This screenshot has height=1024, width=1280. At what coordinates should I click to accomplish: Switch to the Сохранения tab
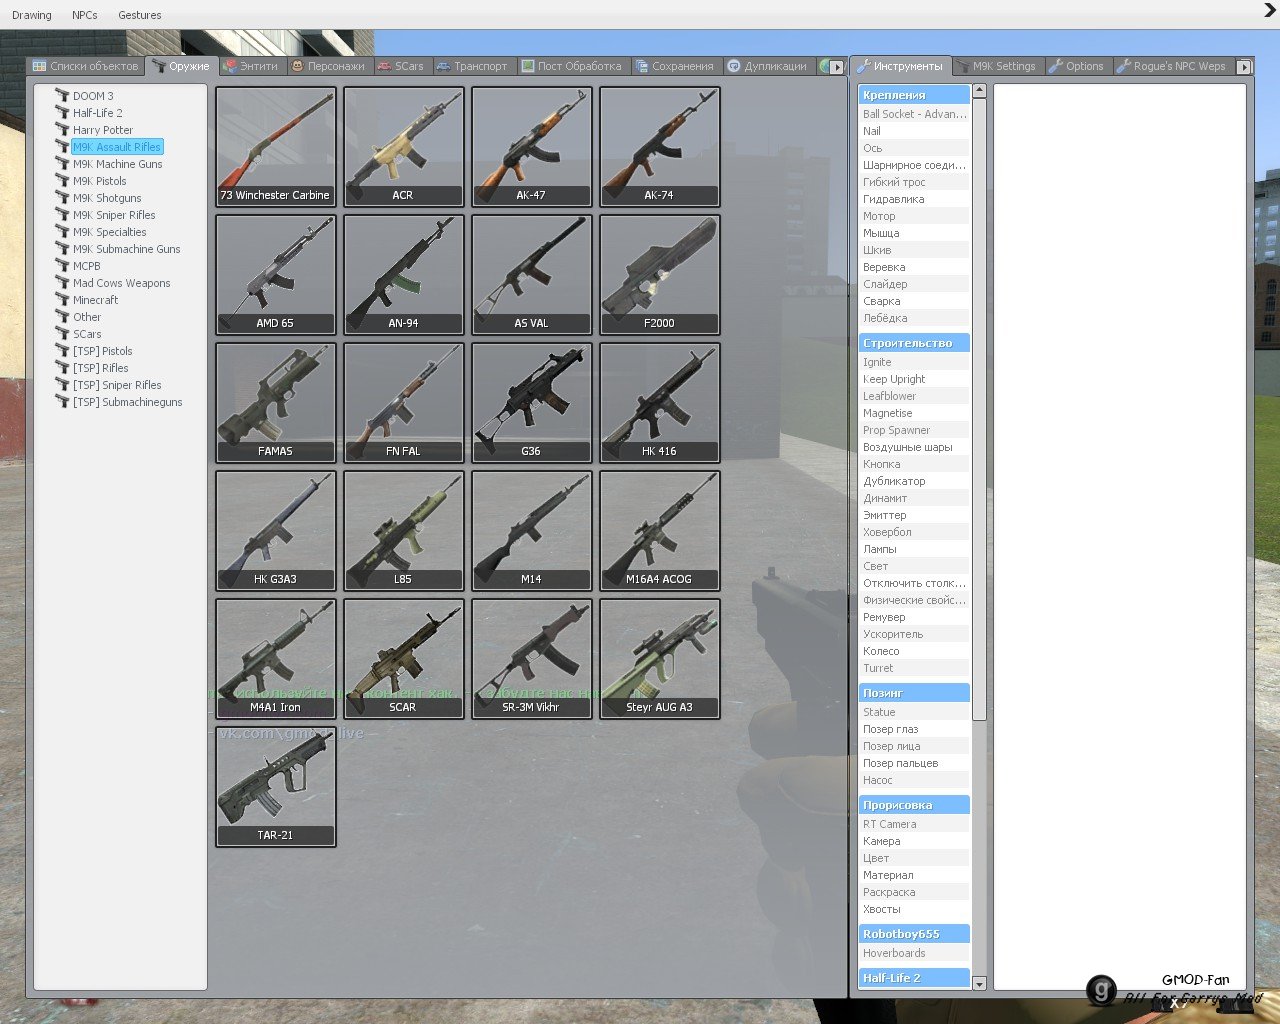(675, 66)
